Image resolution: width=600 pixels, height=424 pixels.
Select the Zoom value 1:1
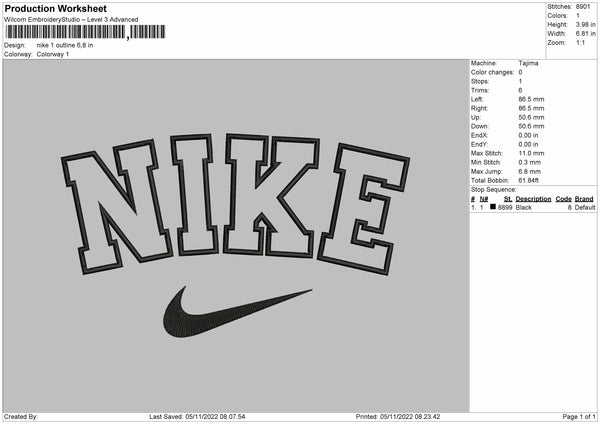(x=580, y=42)
